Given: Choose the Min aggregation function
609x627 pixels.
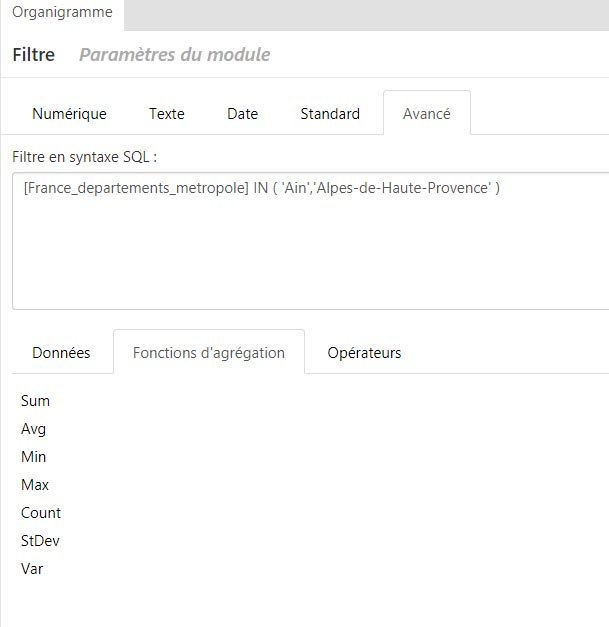Looking at the screenshot, I should tap(34, 457).
